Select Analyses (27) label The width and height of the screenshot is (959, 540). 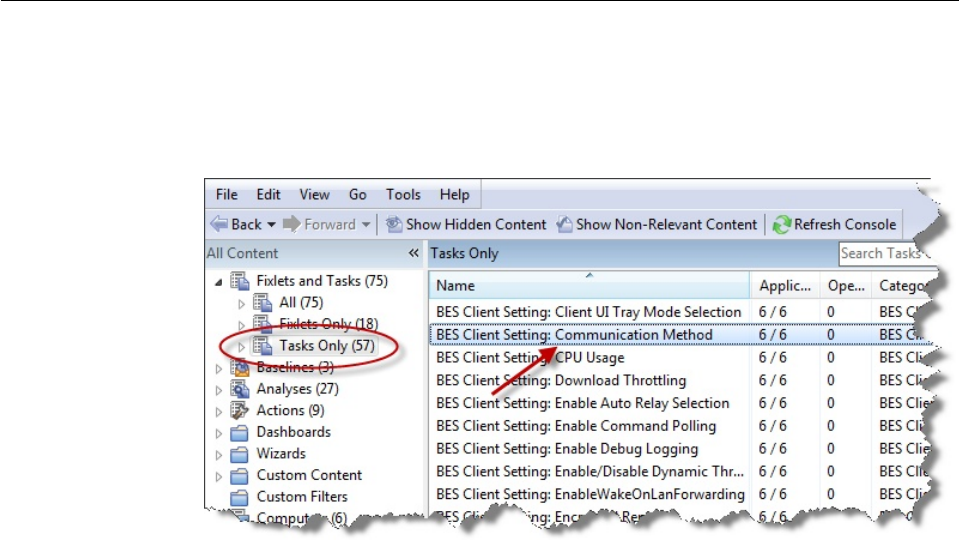(297, 389)
